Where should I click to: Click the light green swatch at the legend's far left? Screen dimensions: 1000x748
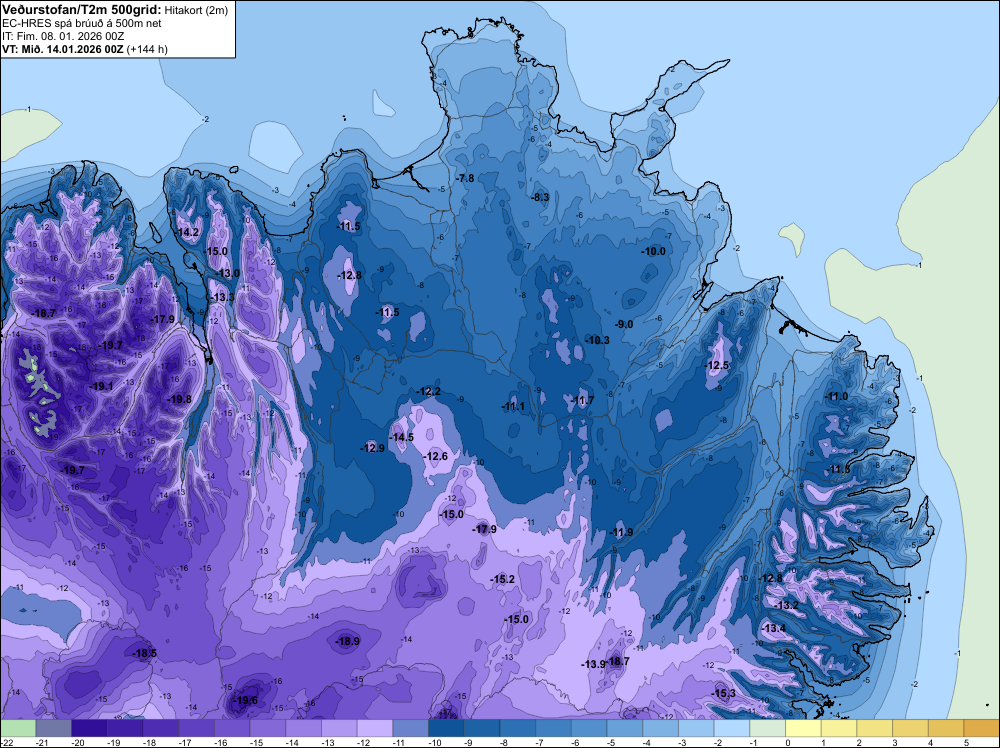[18, 728]
